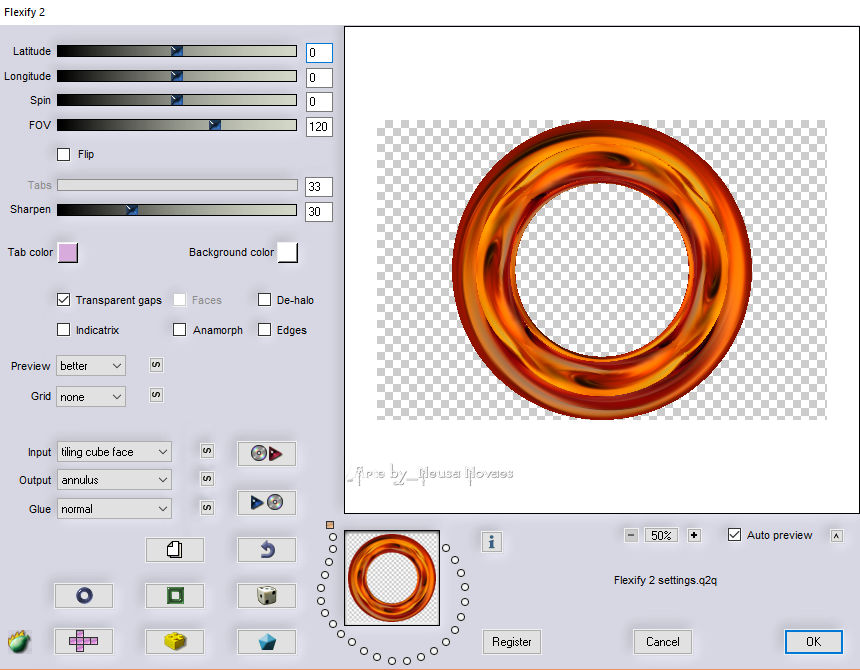Click the blue pentagon gem icon button
This screenshot has width=860, height=670.
267,641
